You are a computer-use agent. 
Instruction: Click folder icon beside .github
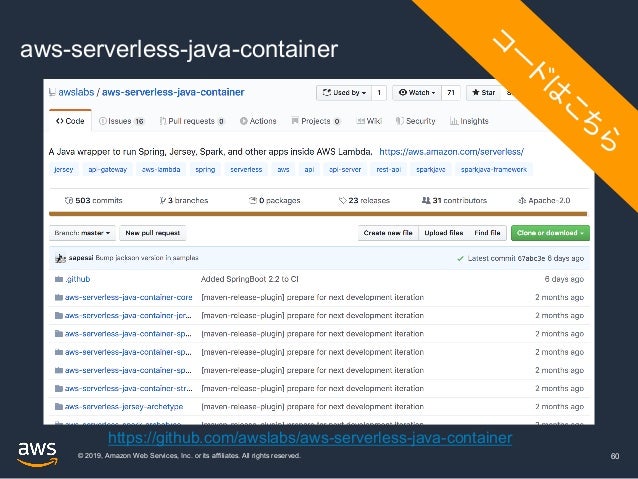pos(59,279)
